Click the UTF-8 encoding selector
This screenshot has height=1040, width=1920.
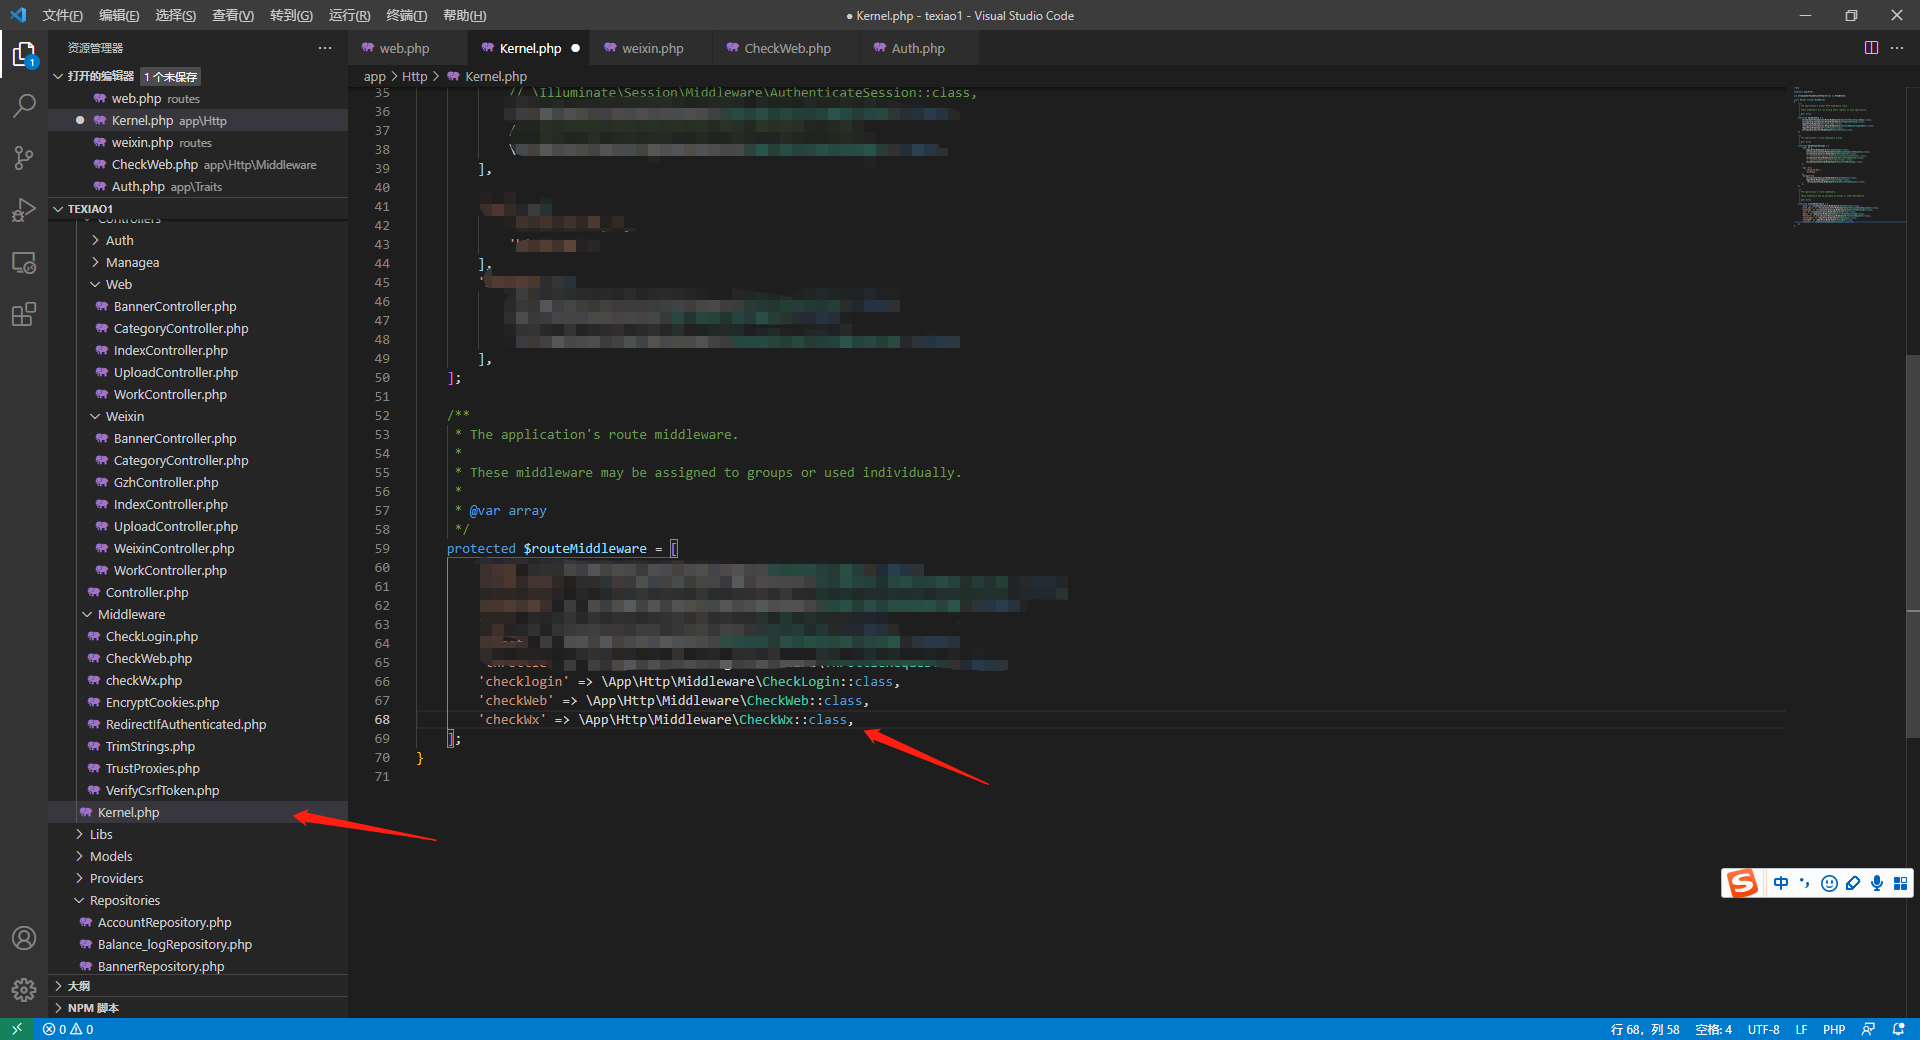1763,1029
